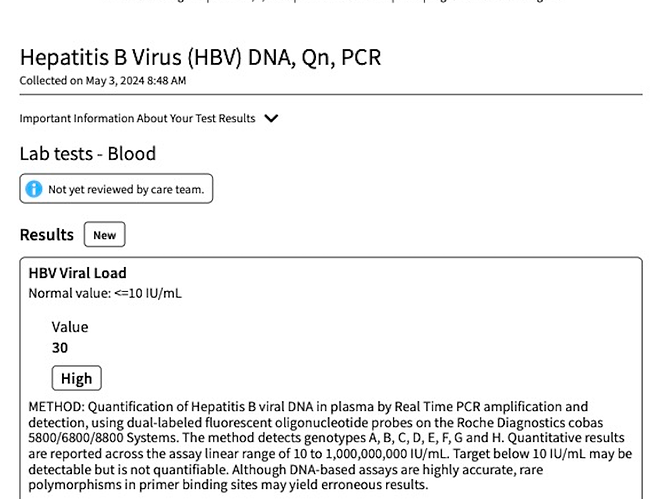Image resolution: width=667 pixels, height=499 pixels.
Task: Click the Normal value <=10 IU/mL text
Action: point(105,294)
